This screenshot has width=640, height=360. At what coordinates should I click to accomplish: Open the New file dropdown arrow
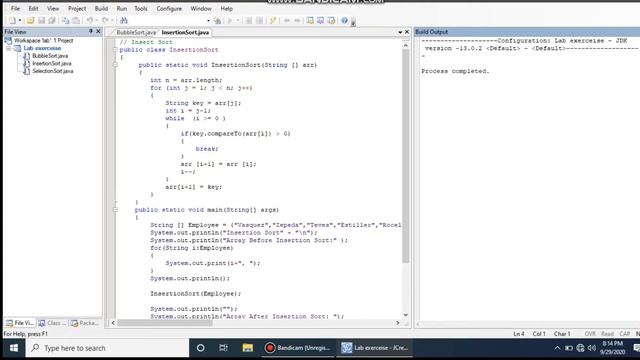(20, 20)
